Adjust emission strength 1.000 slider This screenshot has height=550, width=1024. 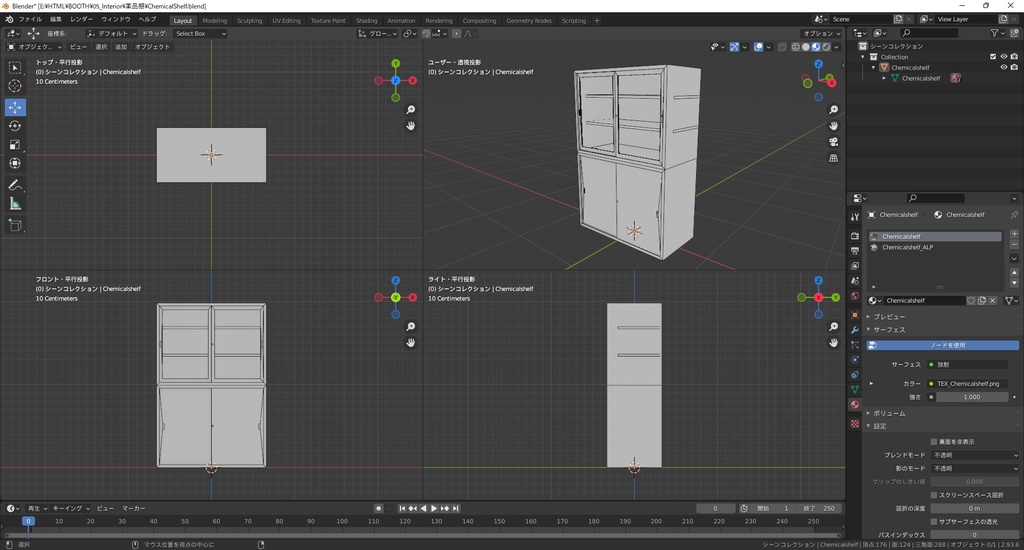(x=972, y=396)
